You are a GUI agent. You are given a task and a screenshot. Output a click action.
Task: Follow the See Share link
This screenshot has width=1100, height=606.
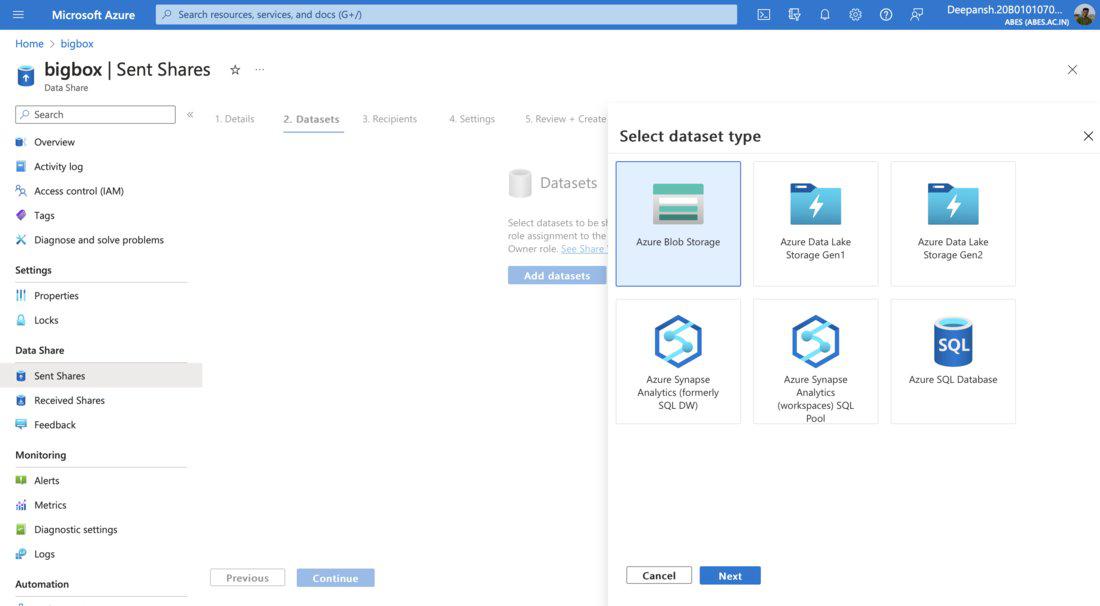[584, 249]
